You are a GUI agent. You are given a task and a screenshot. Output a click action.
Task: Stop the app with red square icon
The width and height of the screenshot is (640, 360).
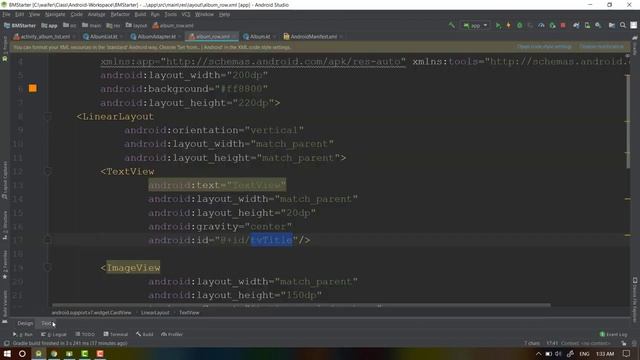[x=563, y=25]
